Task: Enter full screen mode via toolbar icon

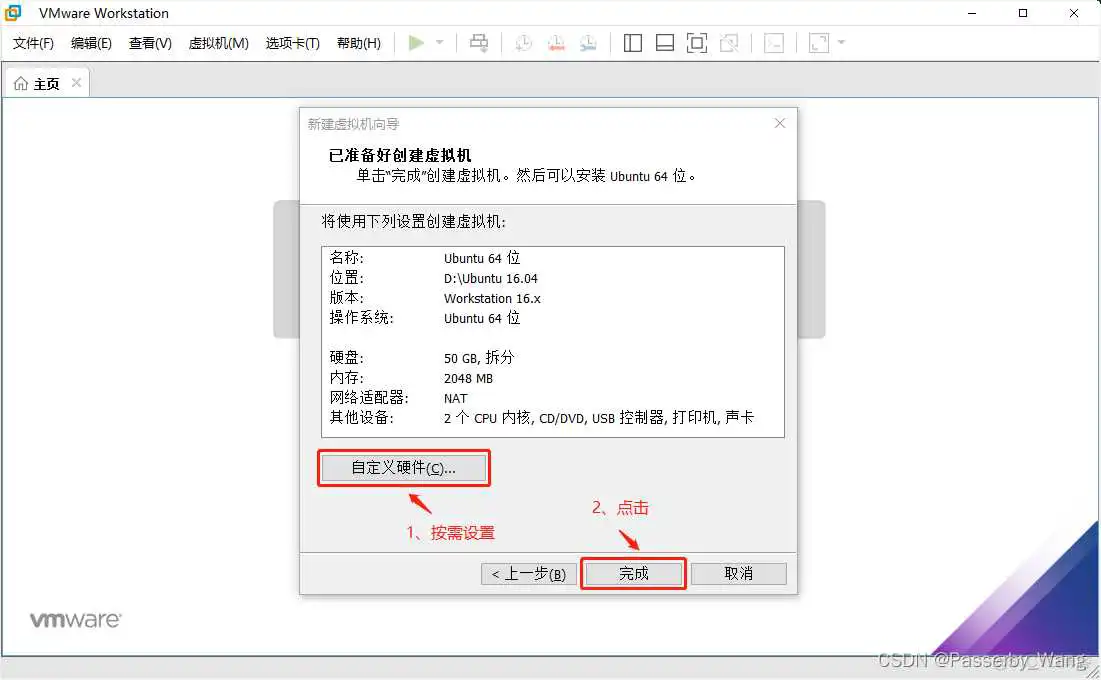Action: (x=697, y=42)
